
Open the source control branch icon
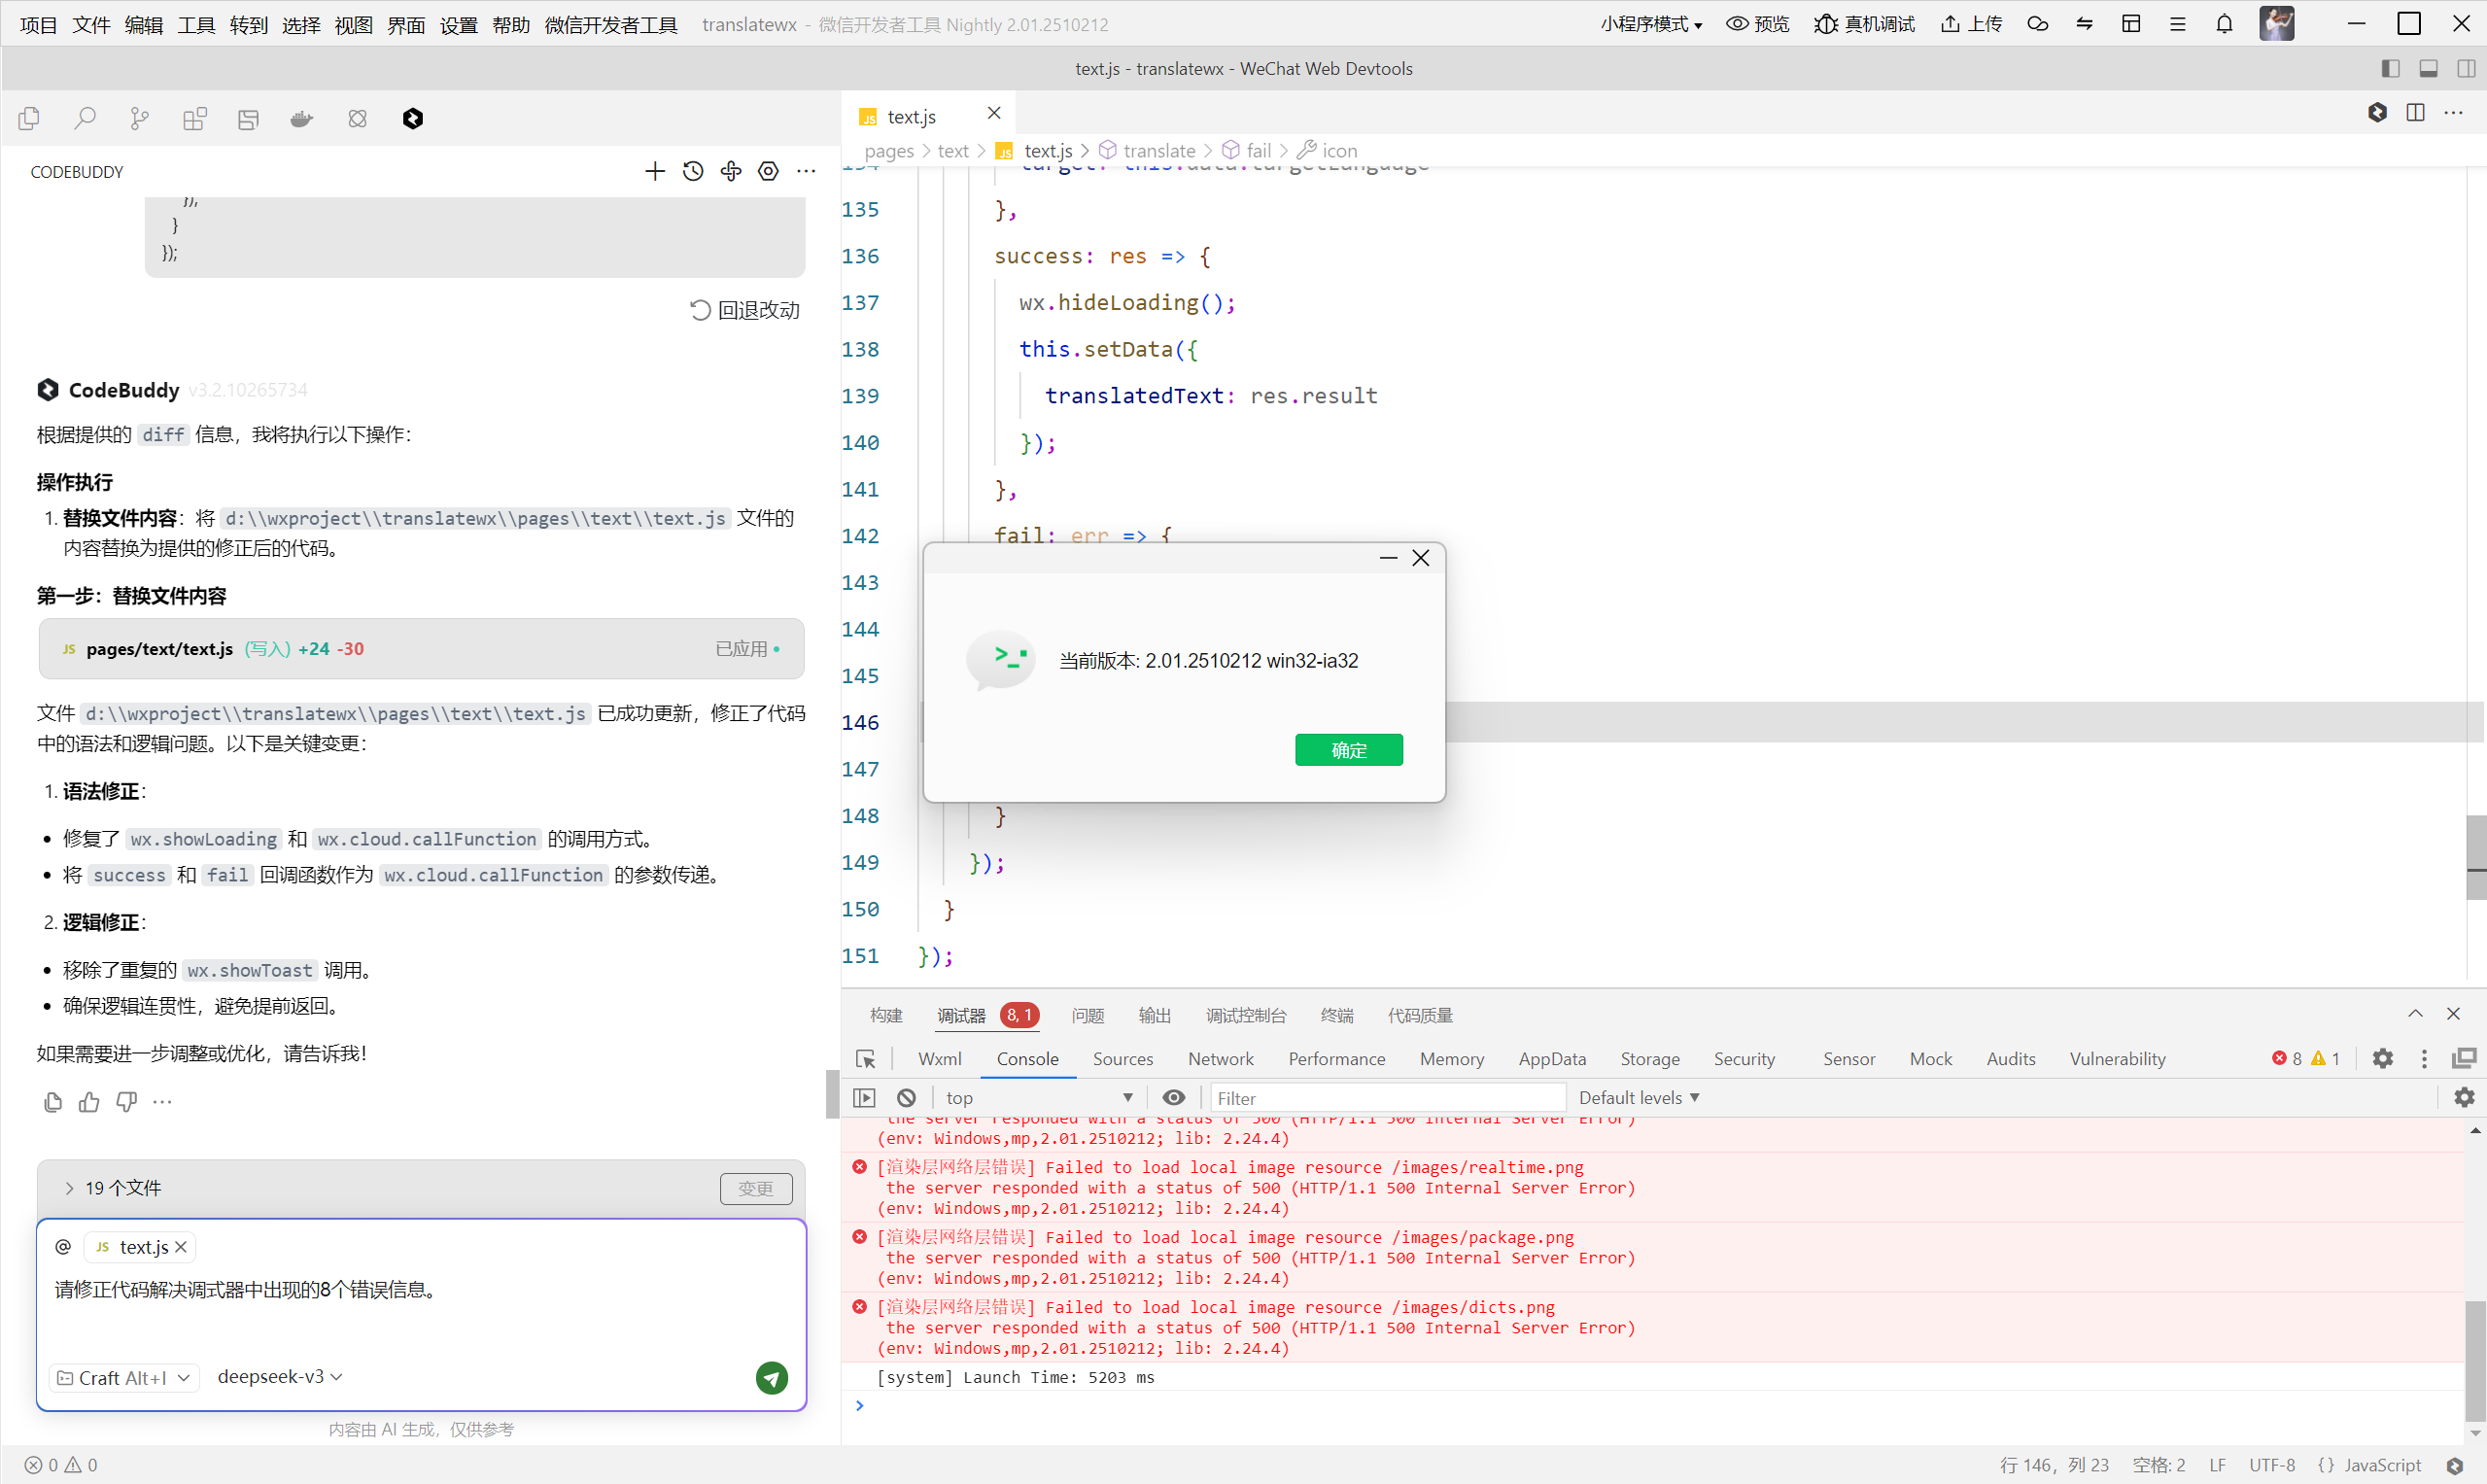tap(139, 119)
